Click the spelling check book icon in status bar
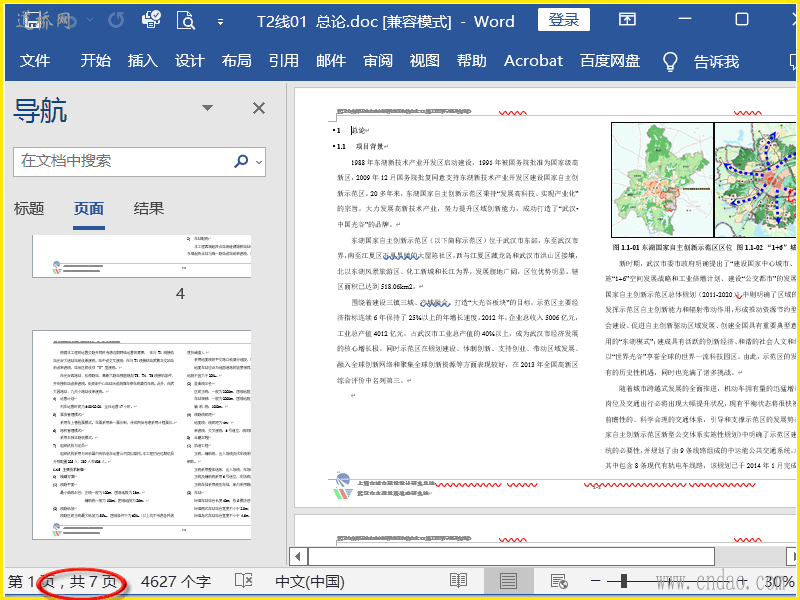Screen dimensions: 800x600 [x=243, y=581]
